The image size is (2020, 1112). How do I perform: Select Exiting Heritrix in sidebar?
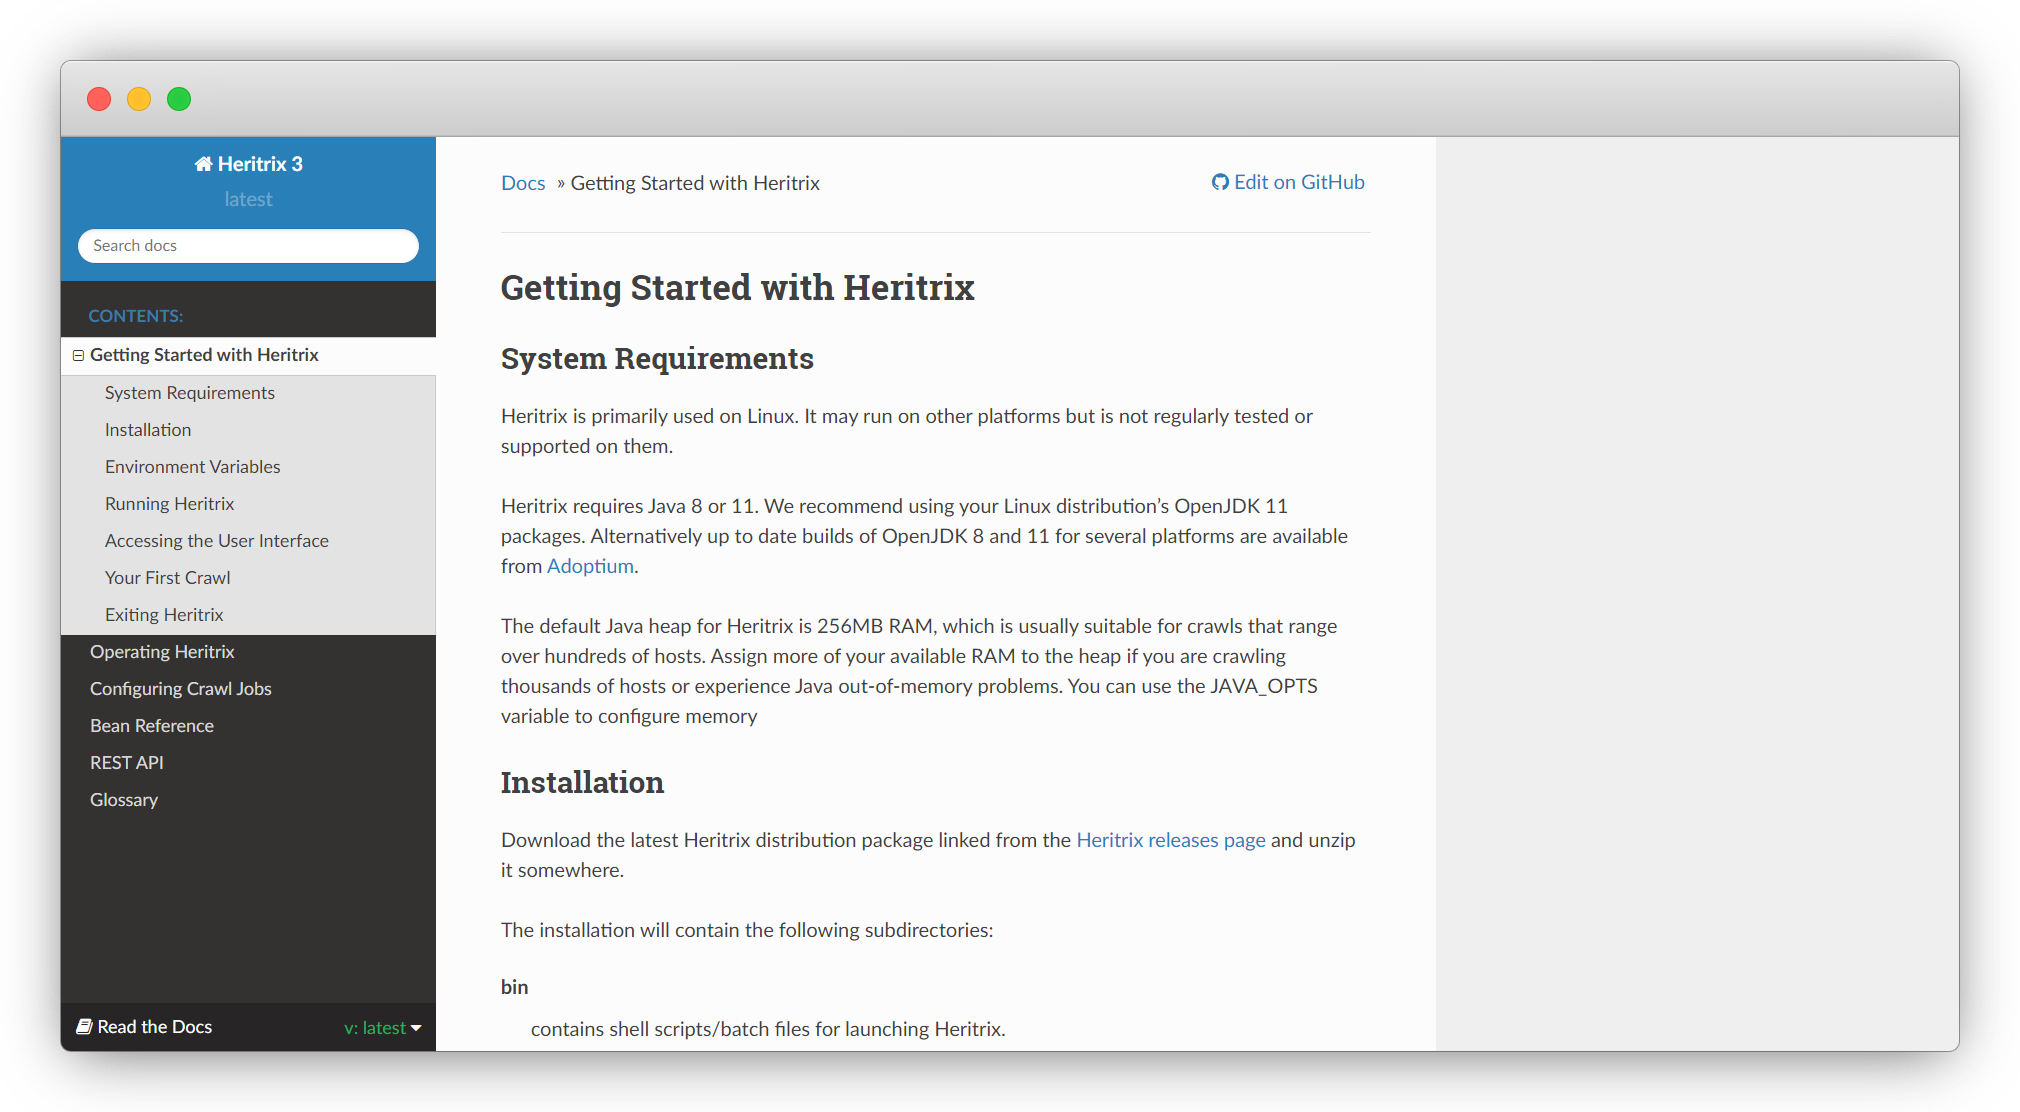click(x=164, y=615)
